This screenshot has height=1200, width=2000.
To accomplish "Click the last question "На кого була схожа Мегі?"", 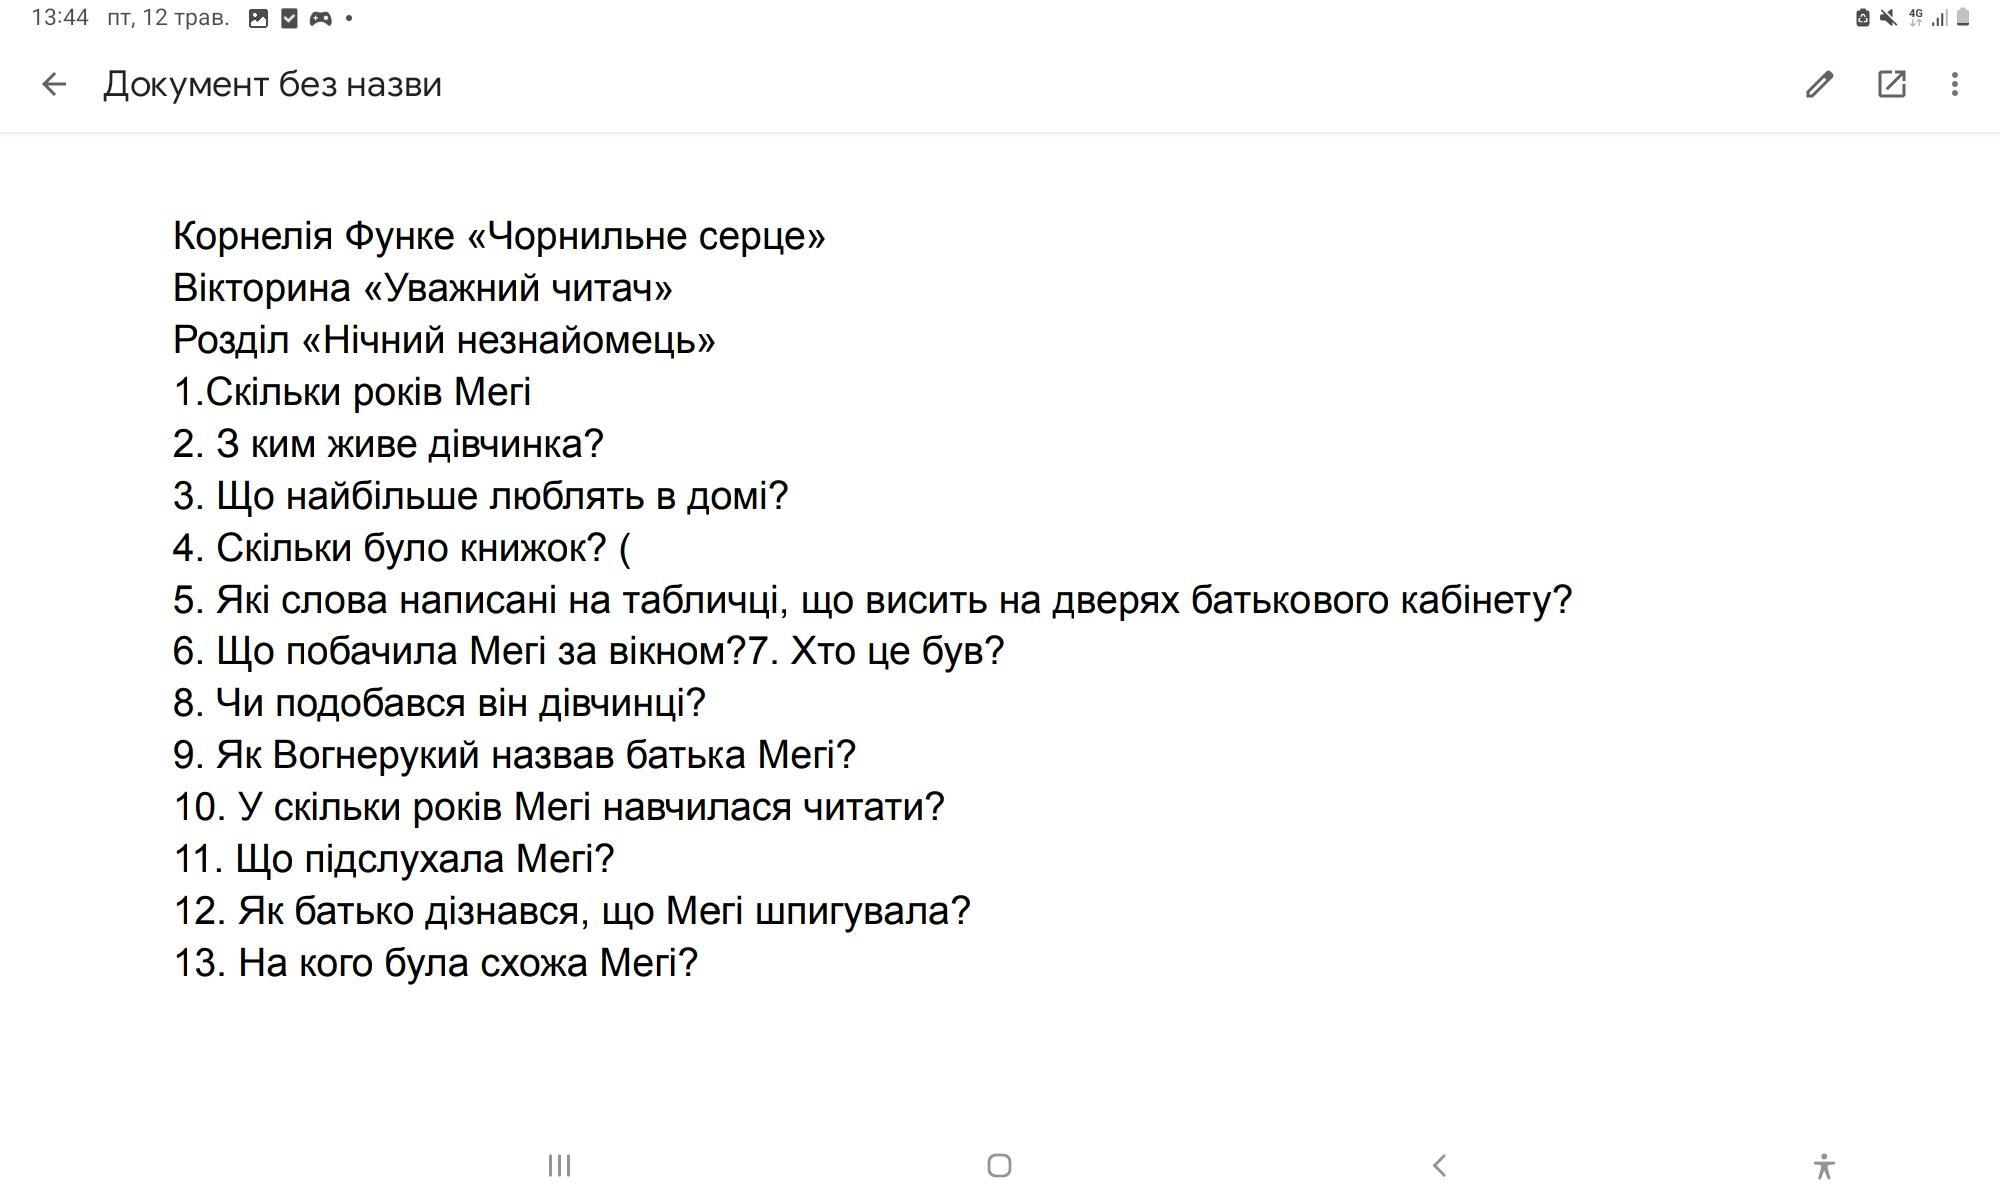I will pos(435,963).
